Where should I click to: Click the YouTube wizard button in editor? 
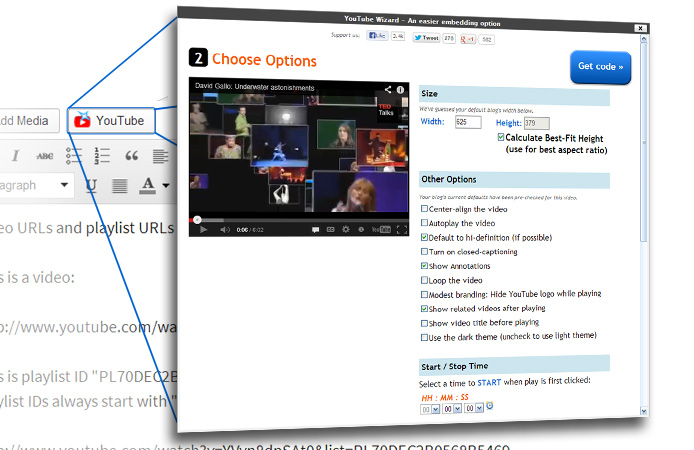tap(112, 121)
